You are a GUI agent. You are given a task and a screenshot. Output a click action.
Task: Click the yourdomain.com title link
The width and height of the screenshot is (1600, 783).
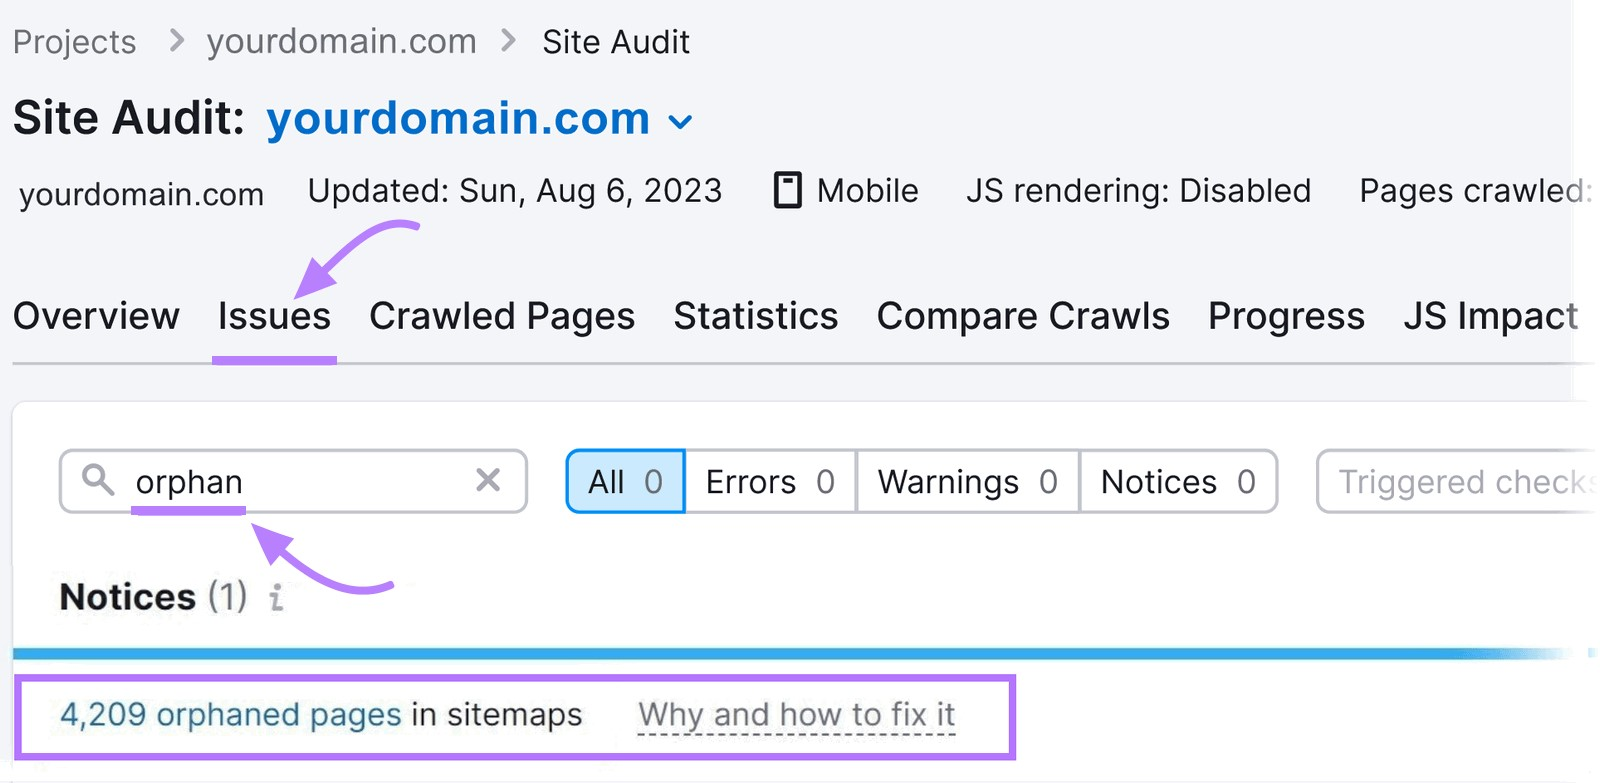tap(458, 118)
